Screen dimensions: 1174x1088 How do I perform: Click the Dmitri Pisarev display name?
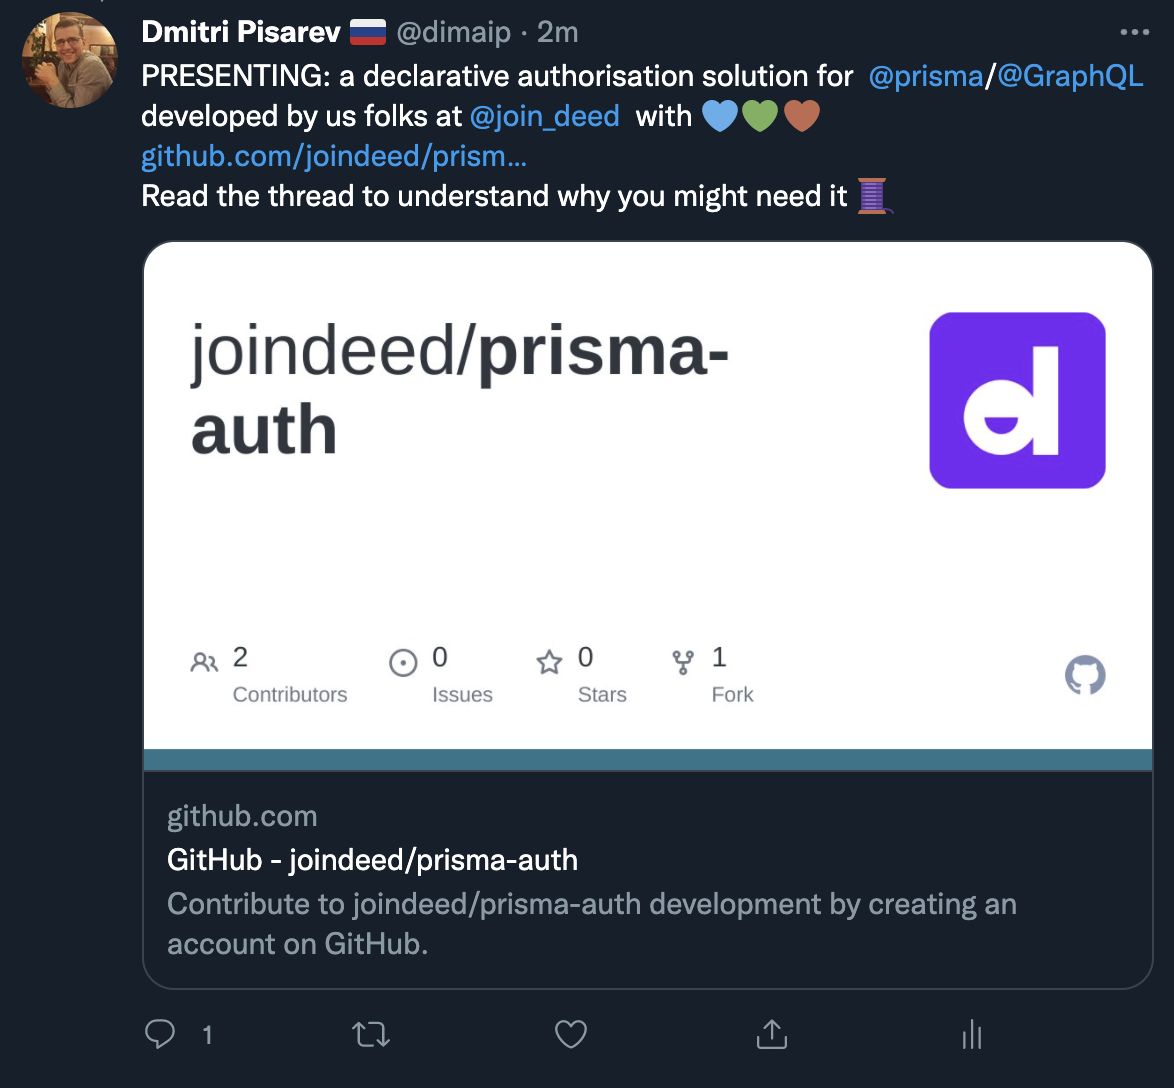[x=241, y=33]
